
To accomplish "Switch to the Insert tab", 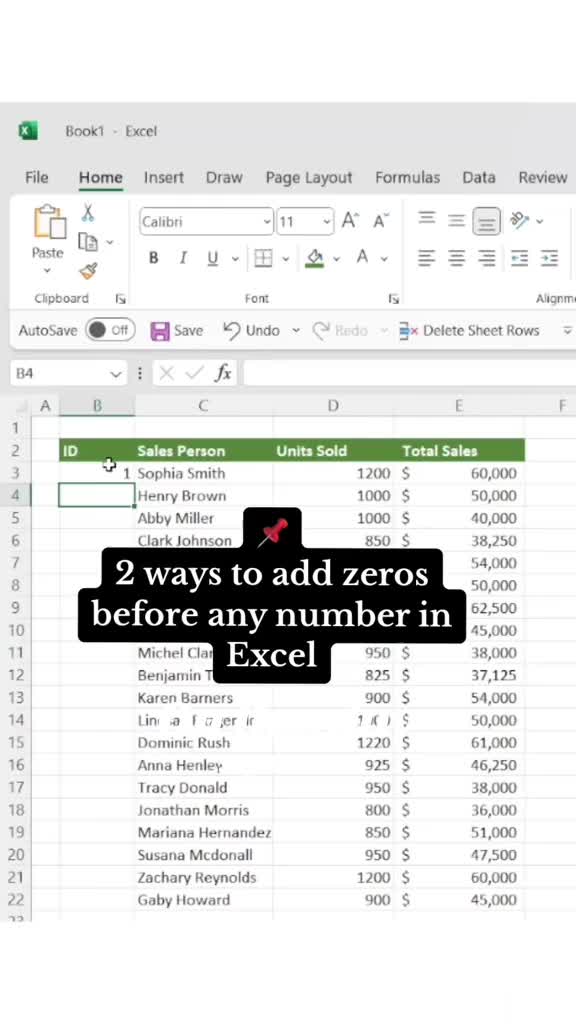I will click(164, 178).
